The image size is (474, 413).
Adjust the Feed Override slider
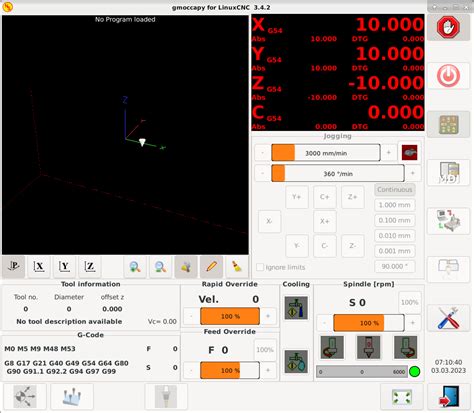[230, 370]
